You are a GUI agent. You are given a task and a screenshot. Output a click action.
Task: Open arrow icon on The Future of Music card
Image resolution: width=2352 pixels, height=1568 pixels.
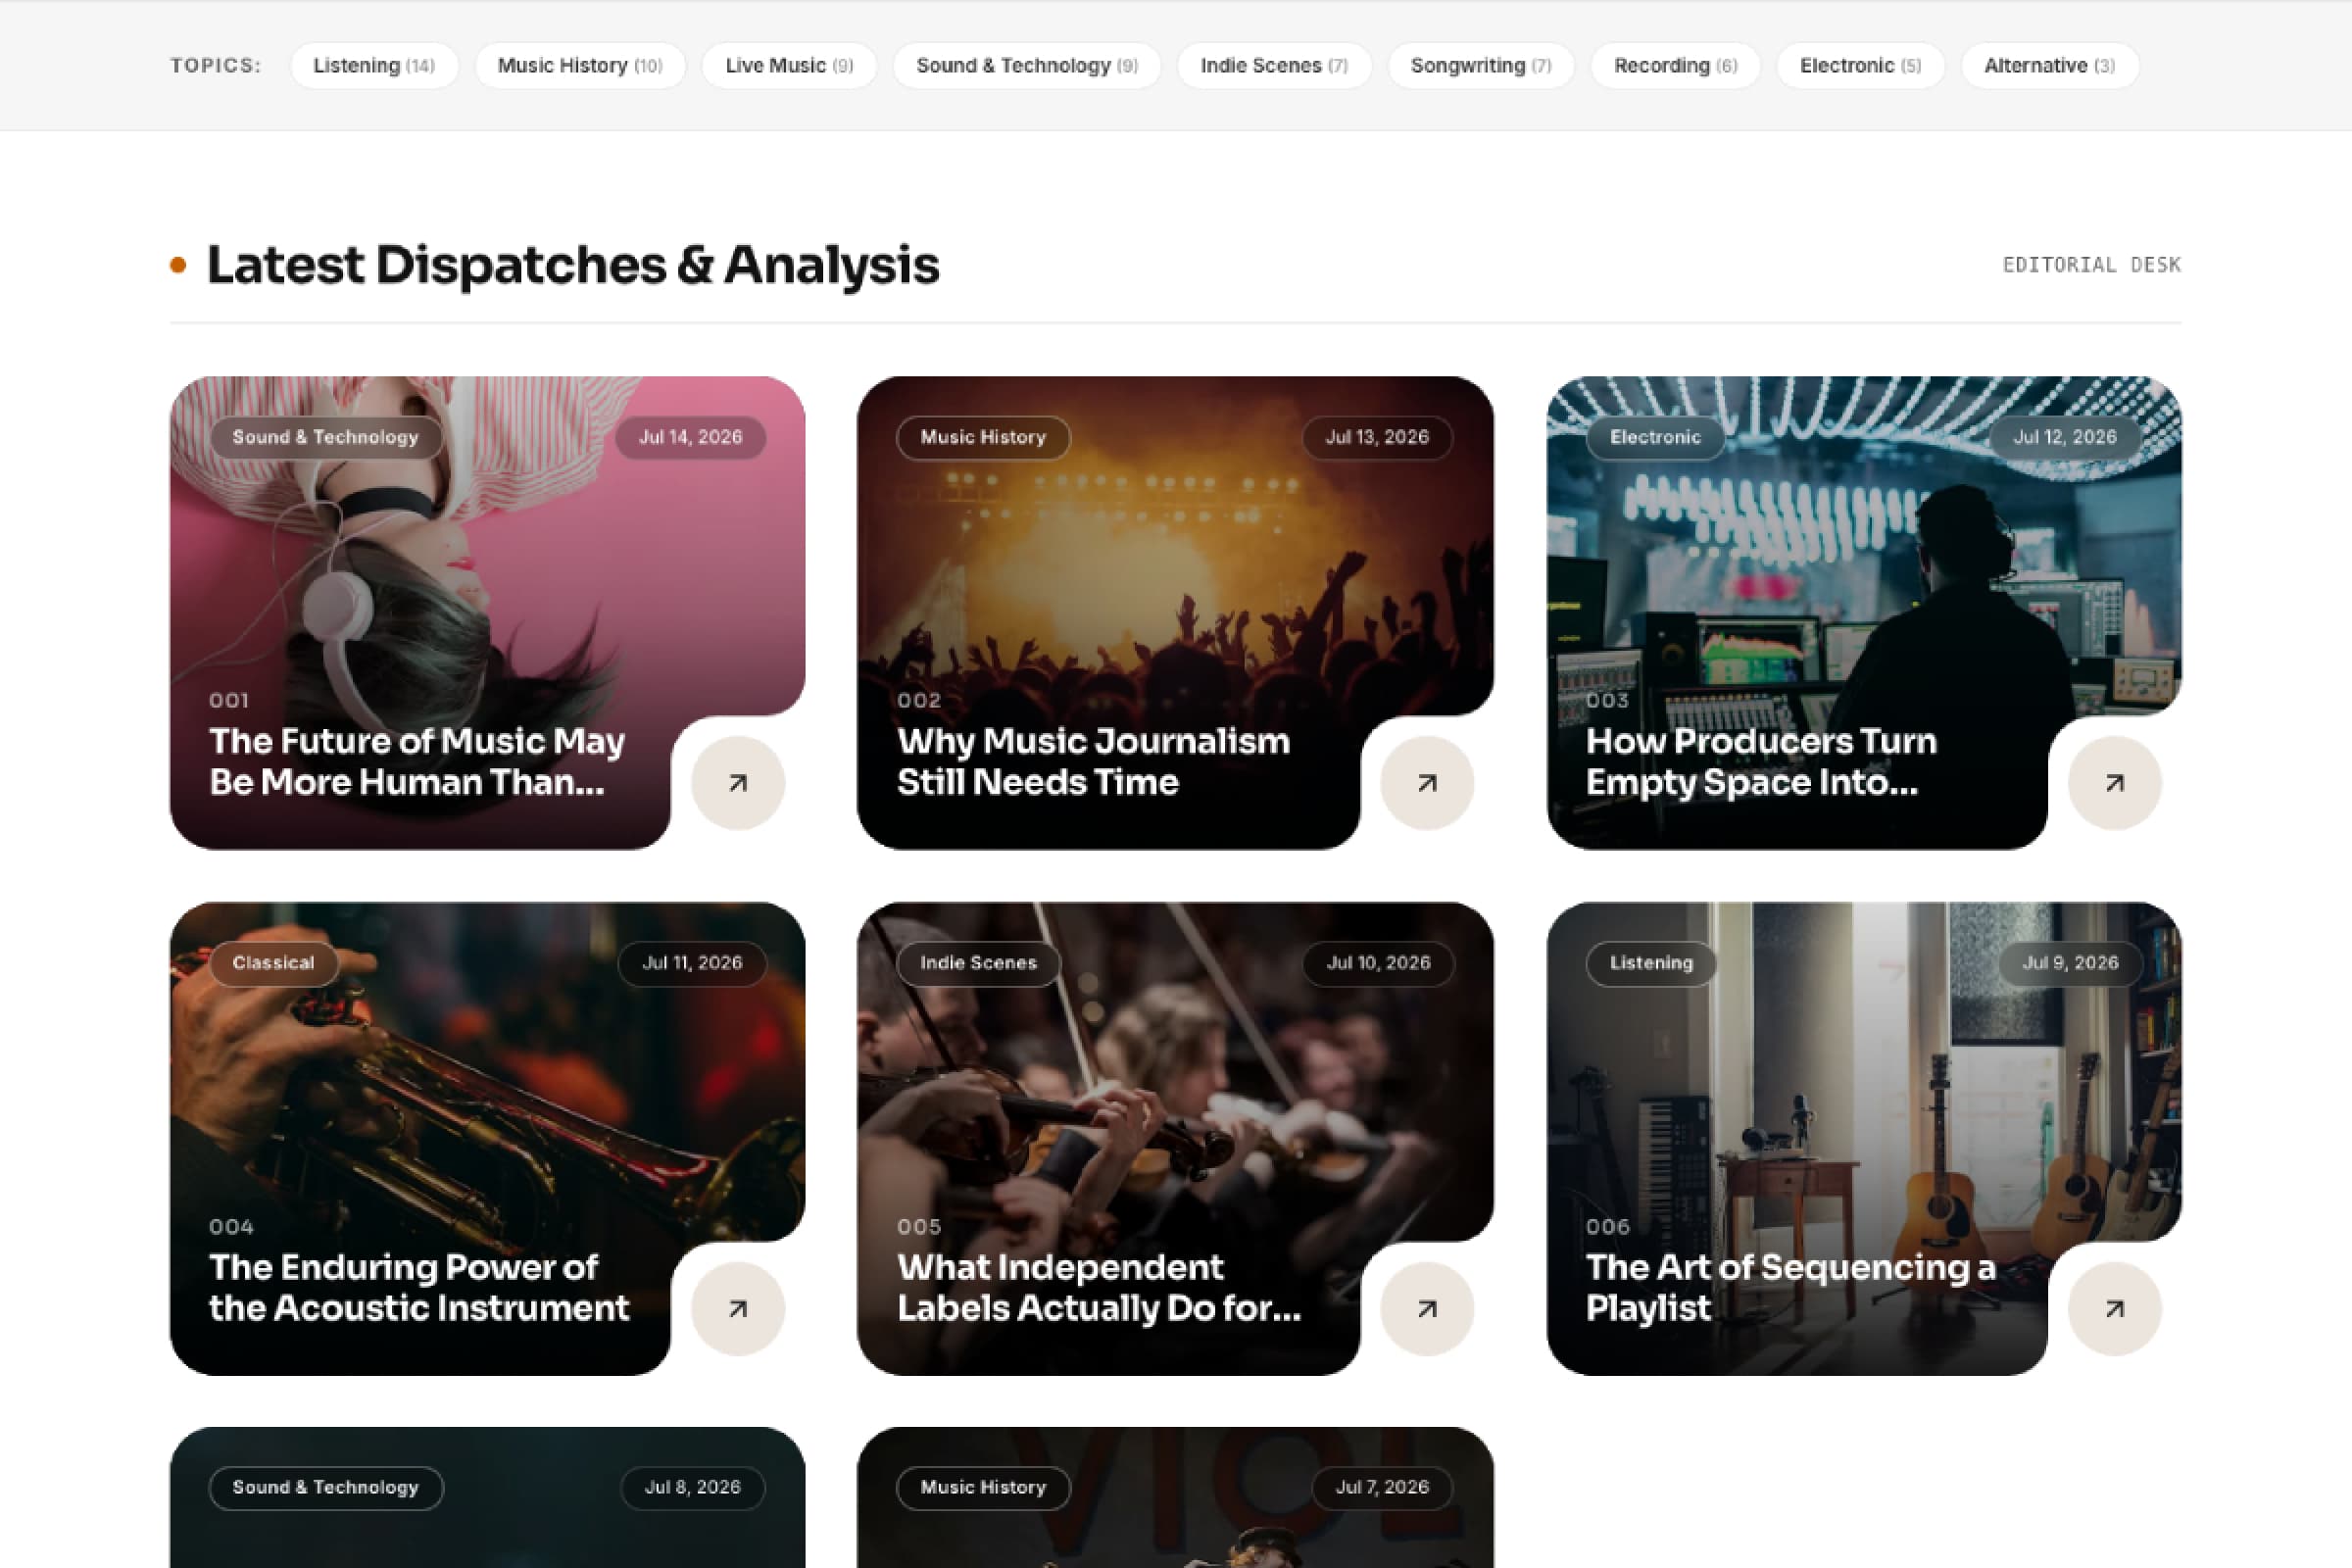pyautogui.click(x=738, y=783)
